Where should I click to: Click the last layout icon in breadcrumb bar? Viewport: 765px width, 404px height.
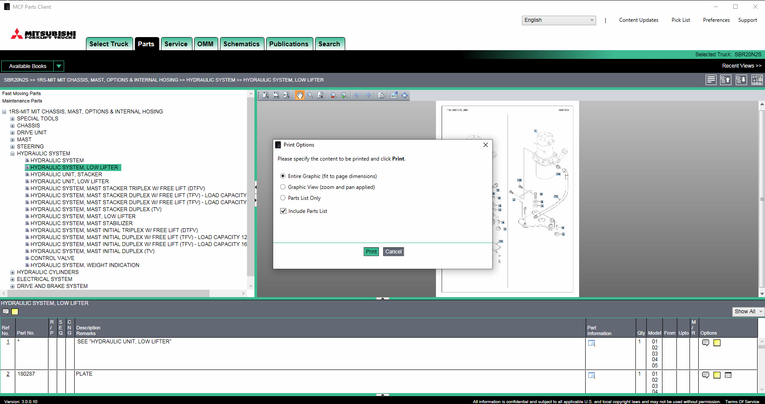pyautogui.click(x=756, y=80)
